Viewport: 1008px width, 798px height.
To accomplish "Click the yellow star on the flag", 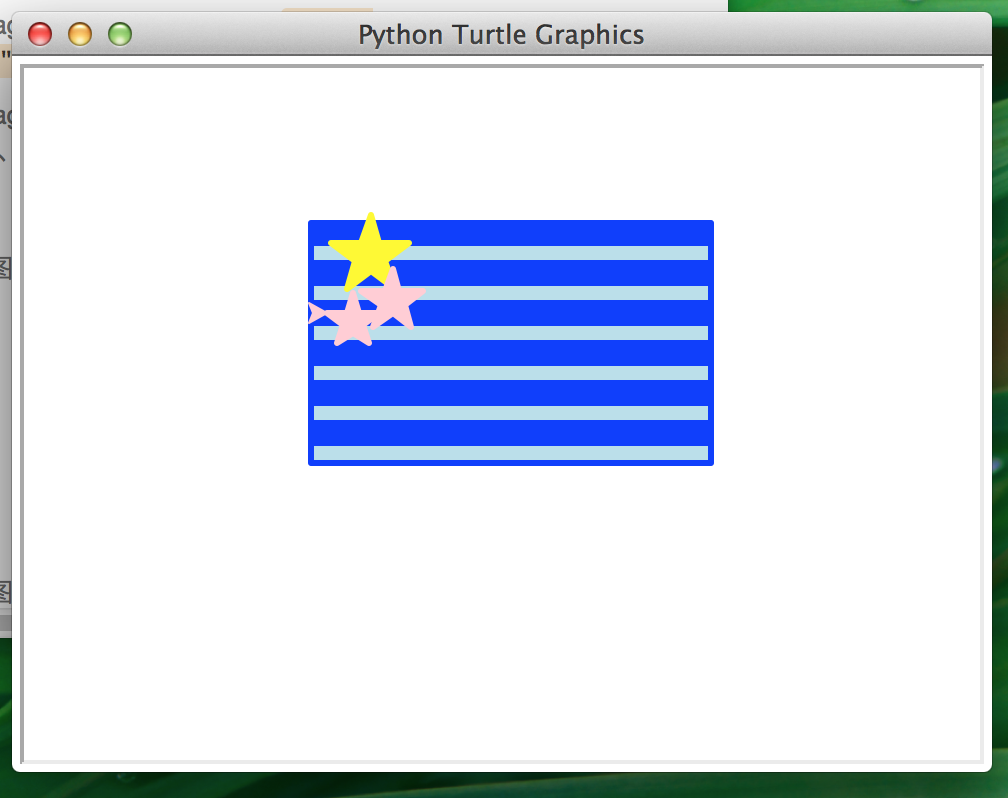I will 370,252.
